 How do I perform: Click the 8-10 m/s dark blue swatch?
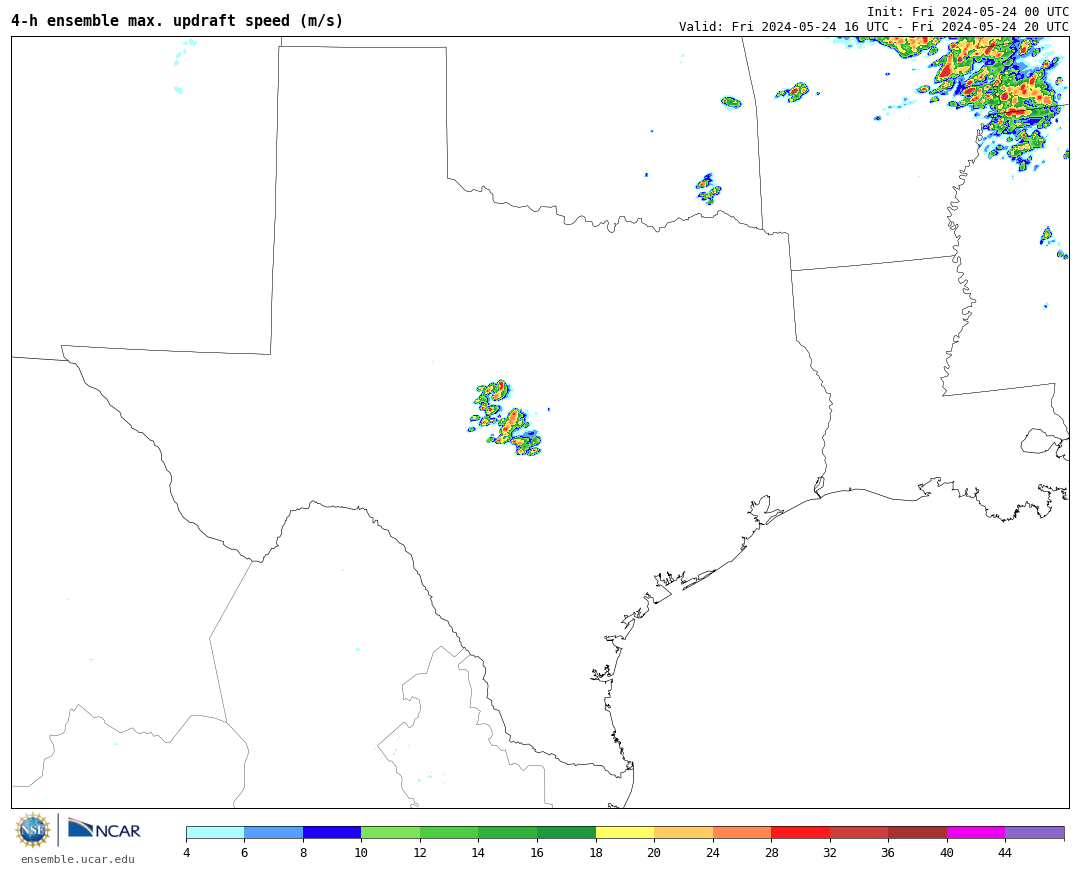(332, 832)
